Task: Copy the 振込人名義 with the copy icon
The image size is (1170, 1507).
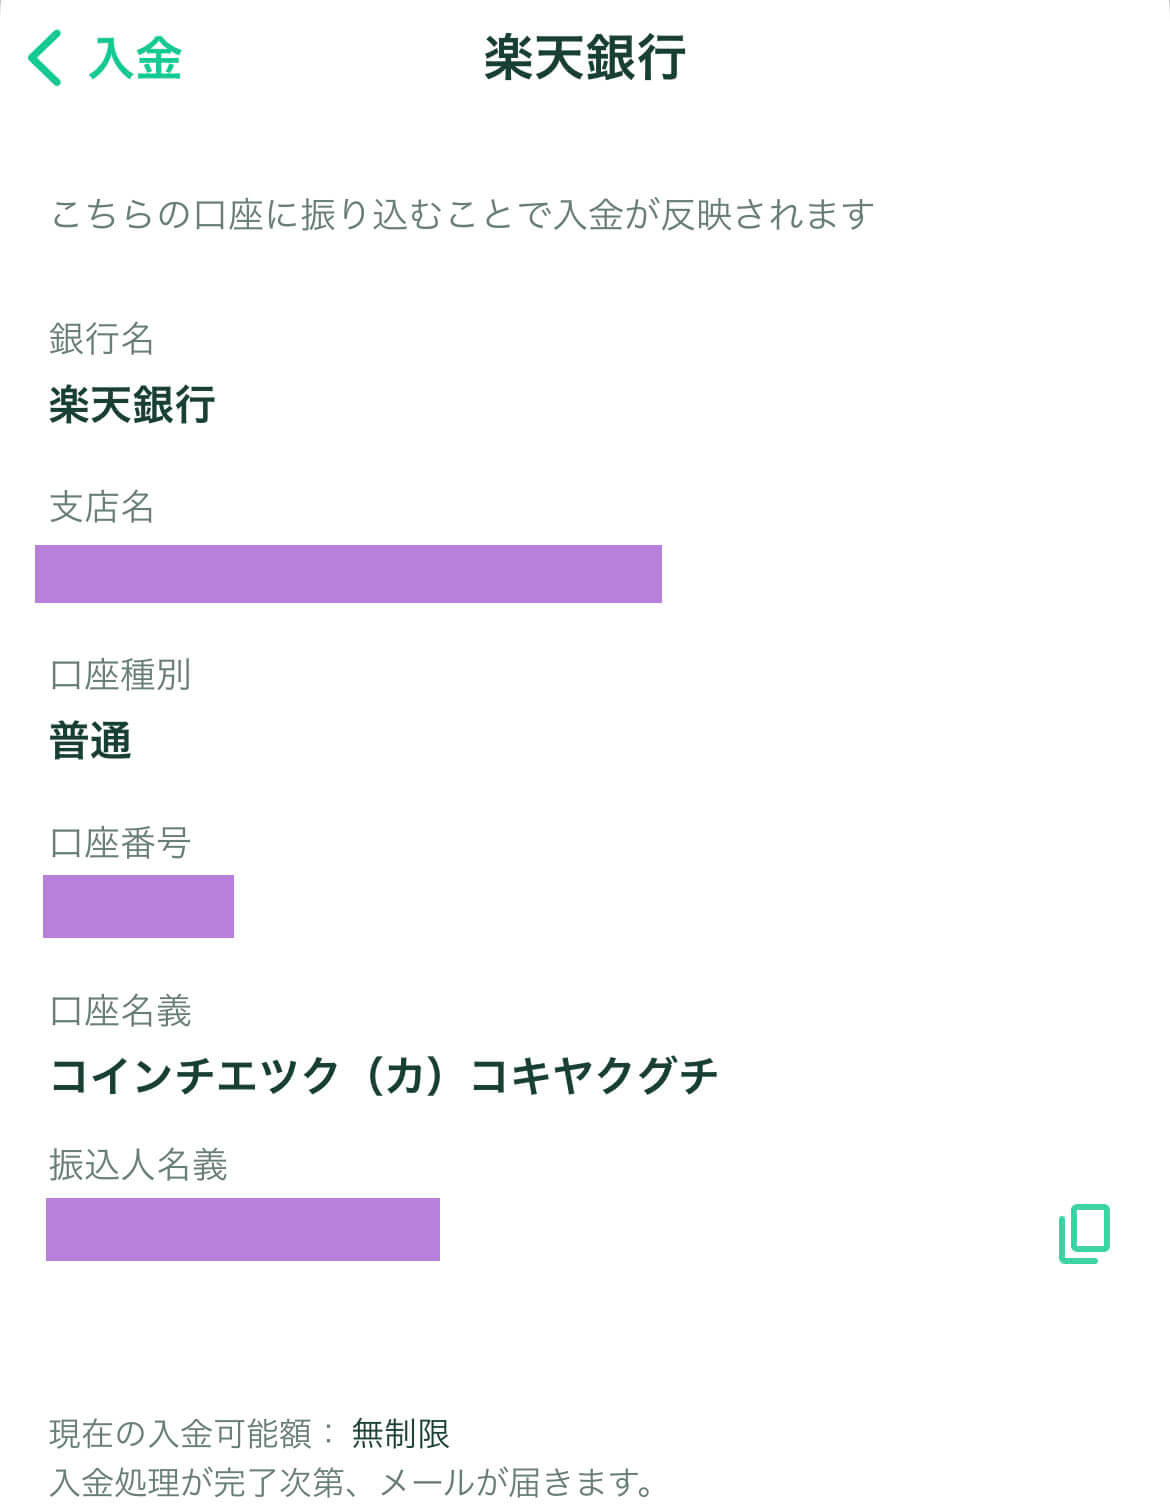Action: pos(1085,1234)
